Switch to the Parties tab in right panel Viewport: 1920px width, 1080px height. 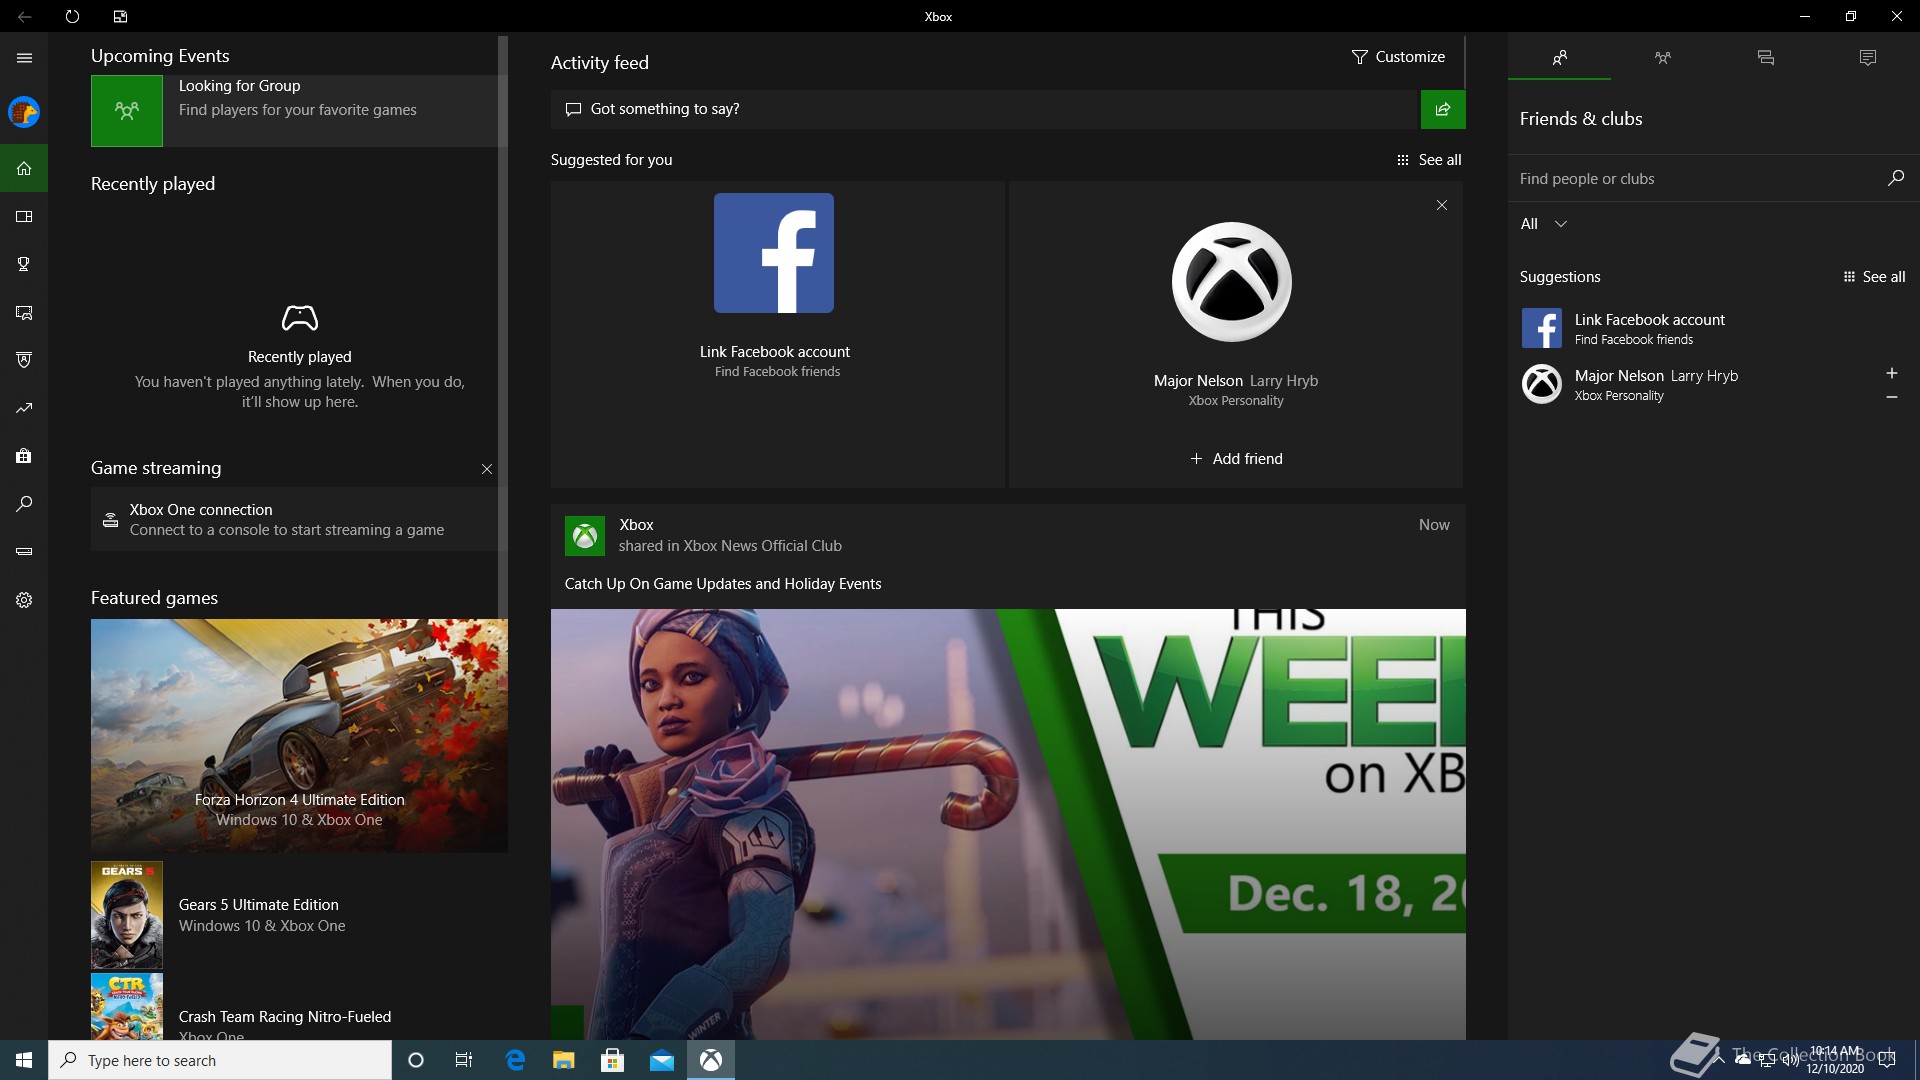pos(1663,58)
